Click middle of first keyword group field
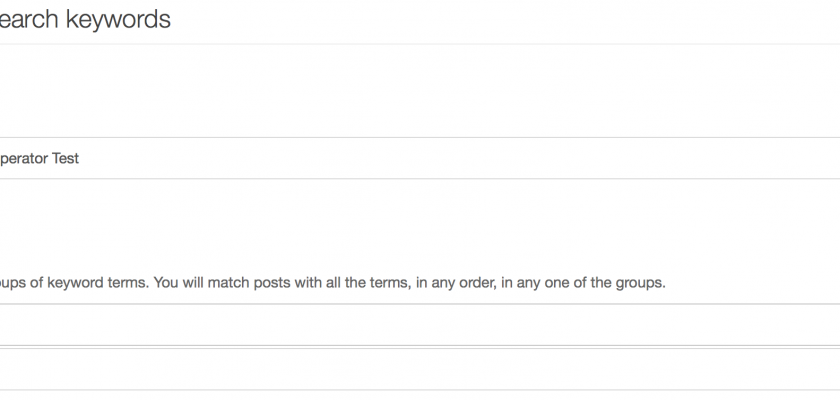This screenshot has height=400, width=840. pos(420,325)
